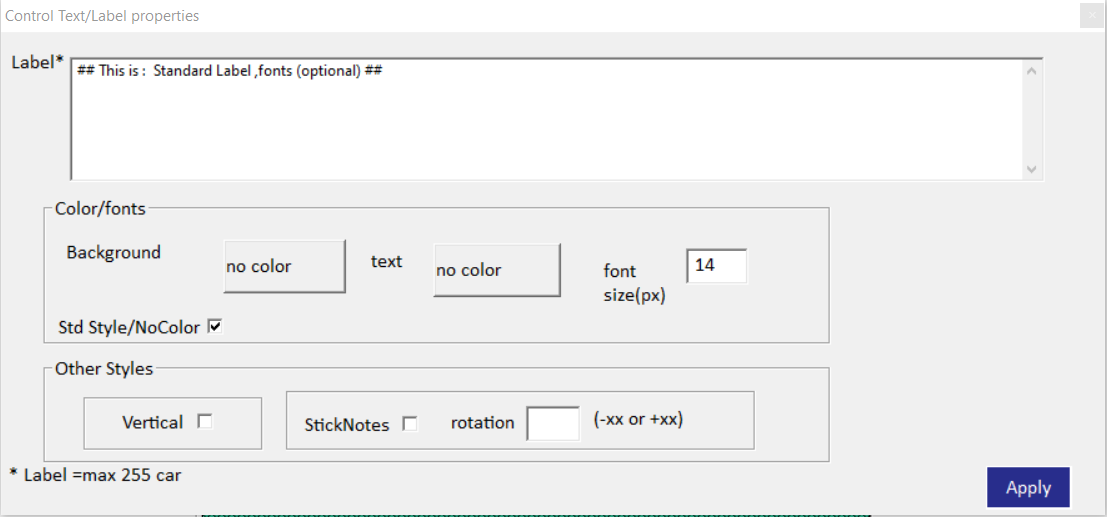Click the (-xx or +xx) hint text

(x=638, y=420)
